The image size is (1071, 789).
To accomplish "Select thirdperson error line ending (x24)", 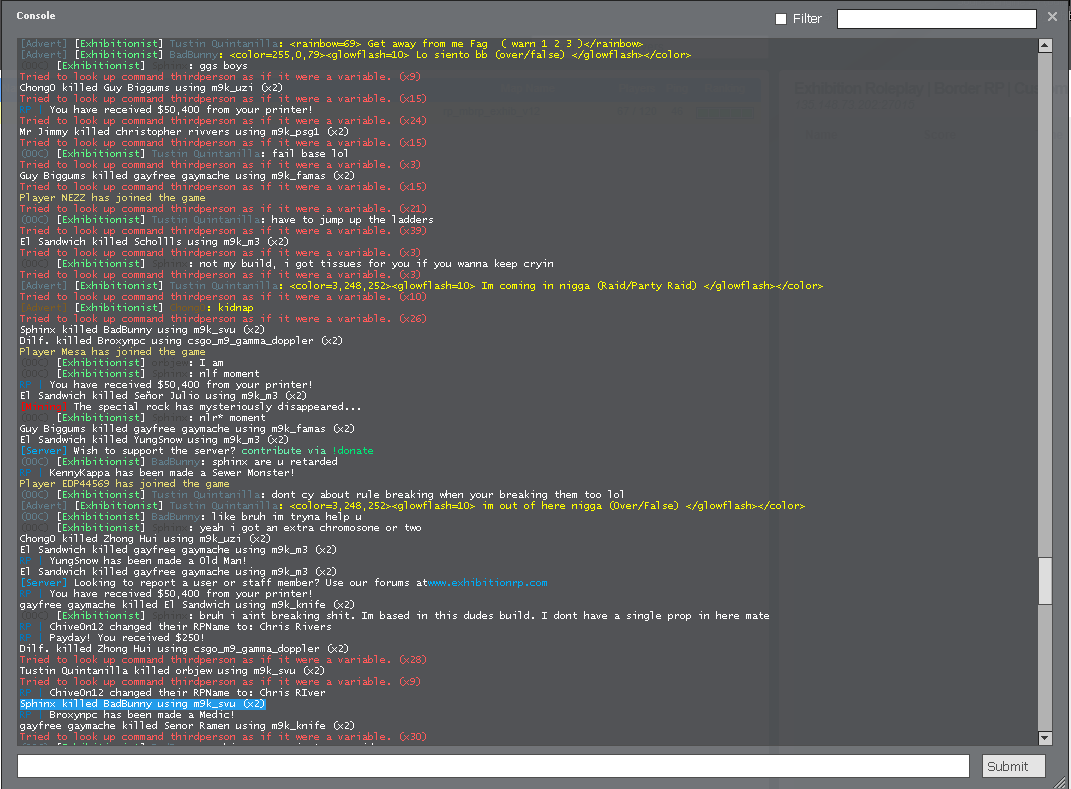I will pos(223,121).
